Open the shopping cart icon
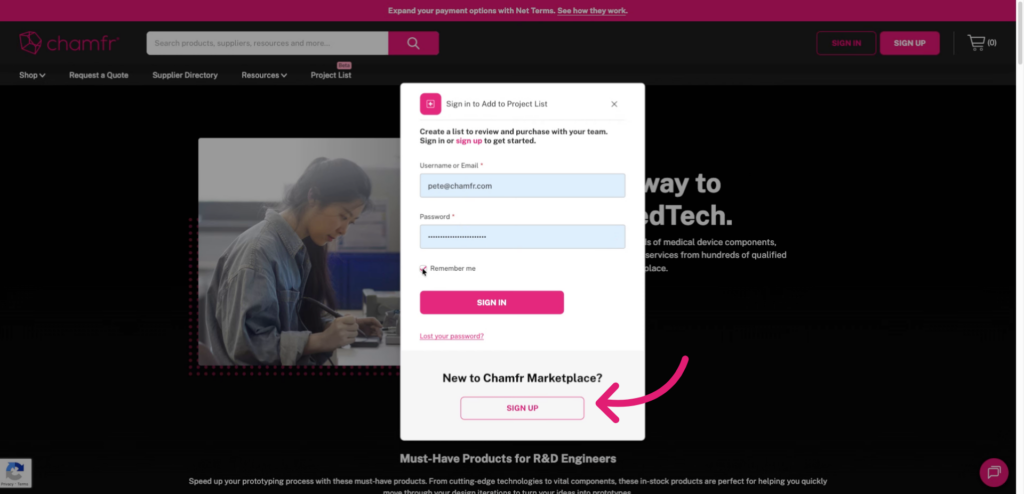 pyautogui.click(x=976, y=43)
